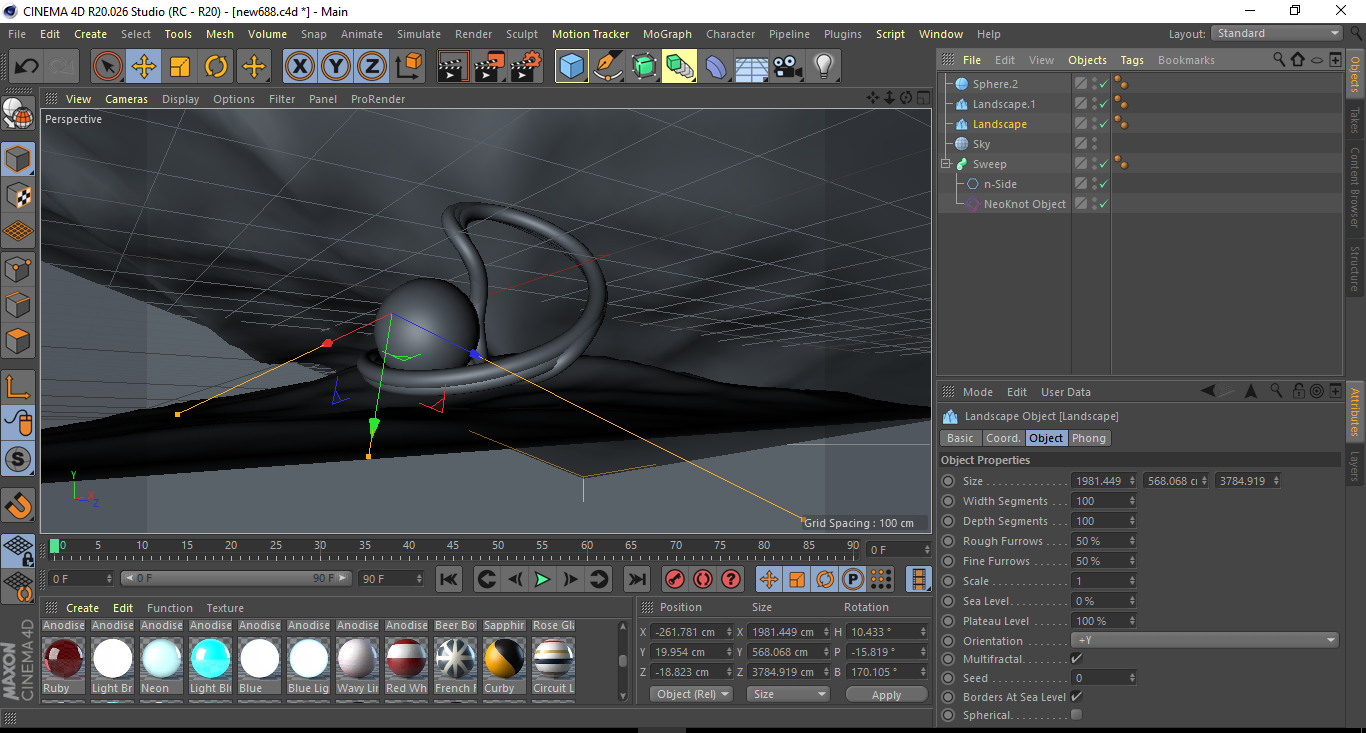This screenshot has width=1366, height=733.
Task: Click the Apply button
Action: pyautogui.click(x=887, y=694)
